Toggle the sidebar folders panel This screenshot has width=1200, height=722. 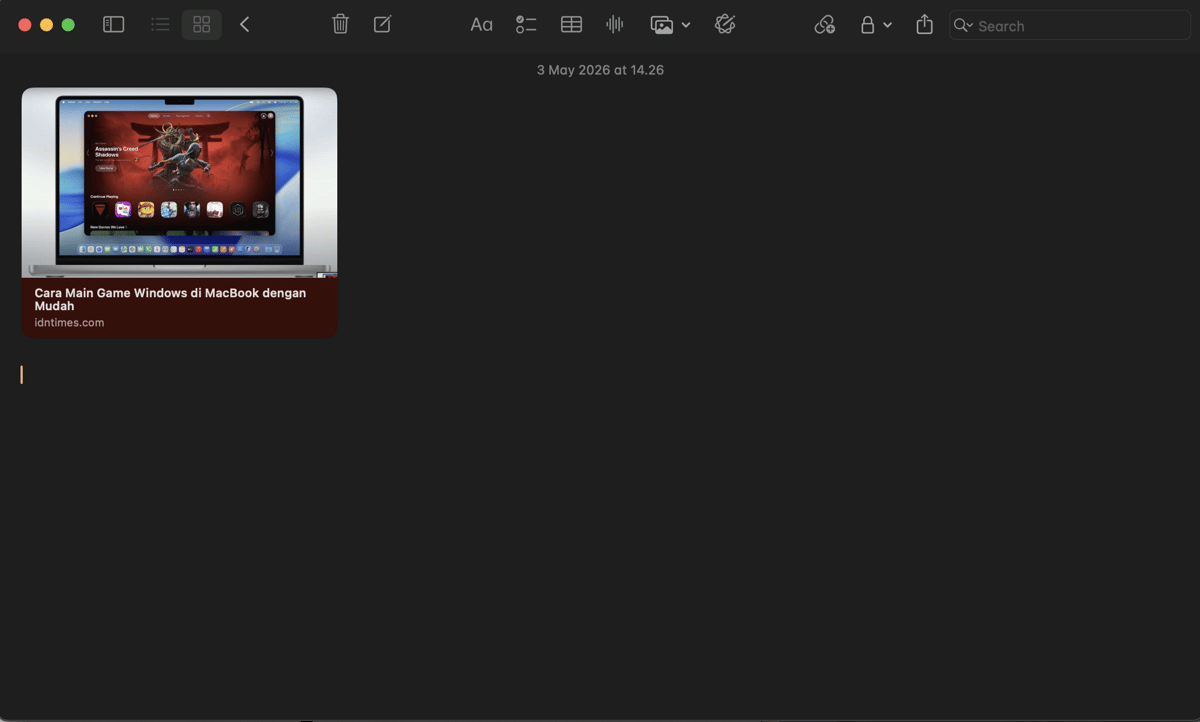pos(114,25)
